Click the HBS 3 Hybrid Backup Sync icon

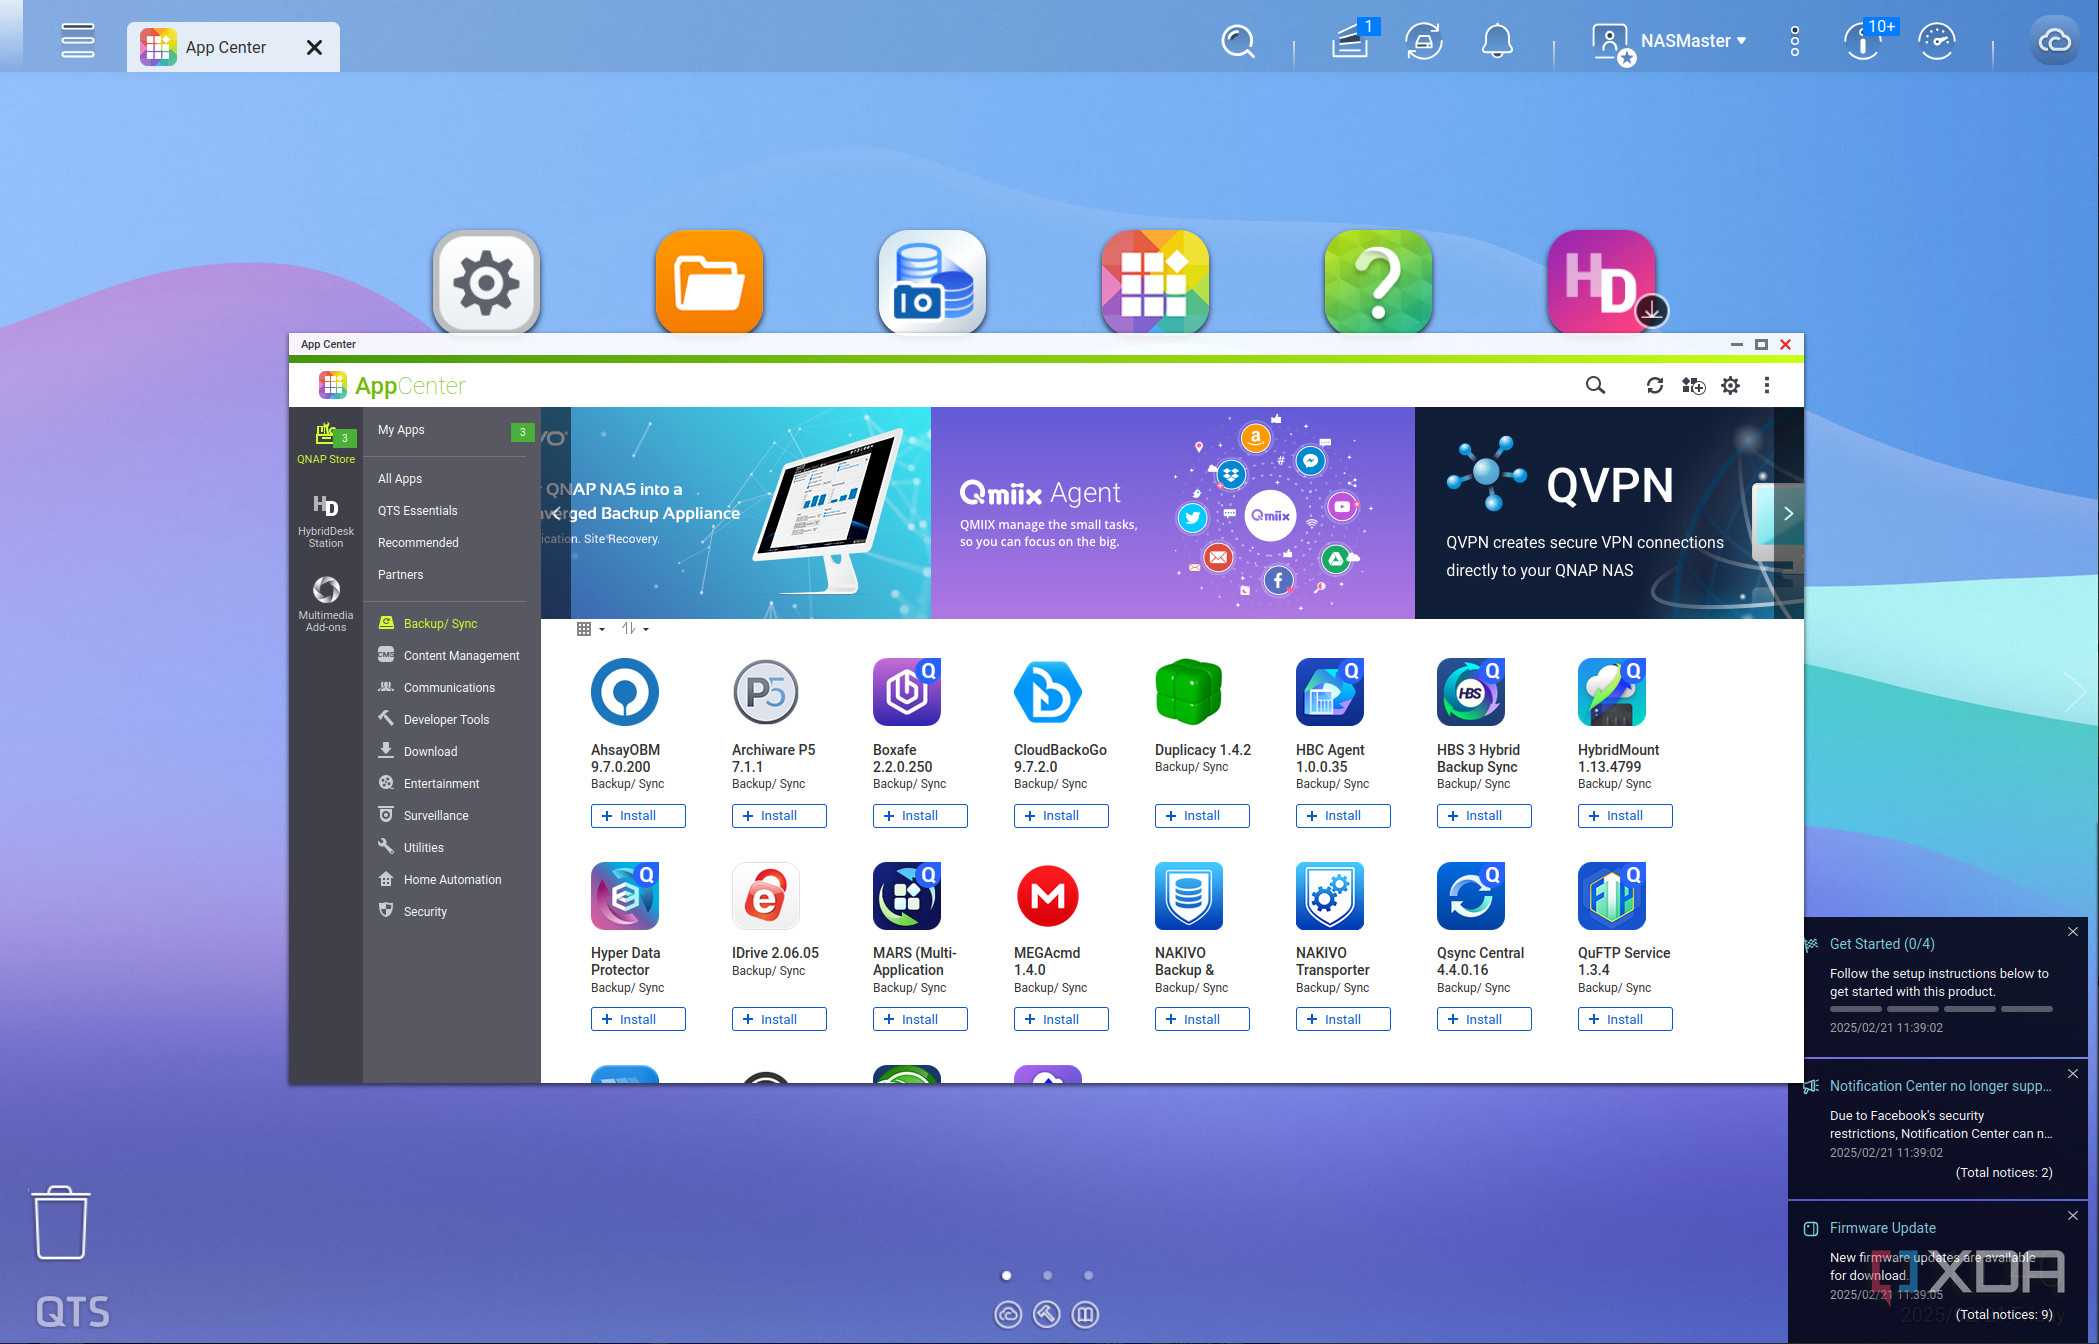pyautogui.click(x=1470, y=692)
